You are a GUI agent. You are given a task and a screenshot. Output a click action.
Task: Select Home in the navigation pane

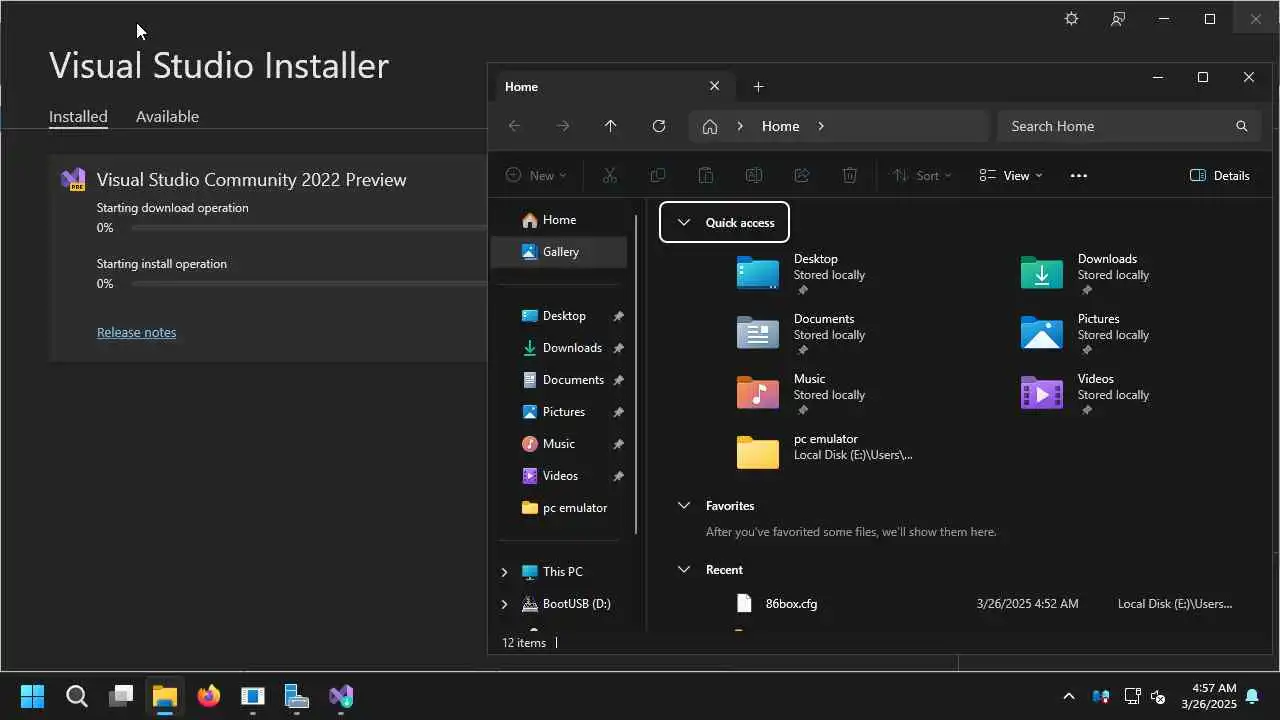559,220
